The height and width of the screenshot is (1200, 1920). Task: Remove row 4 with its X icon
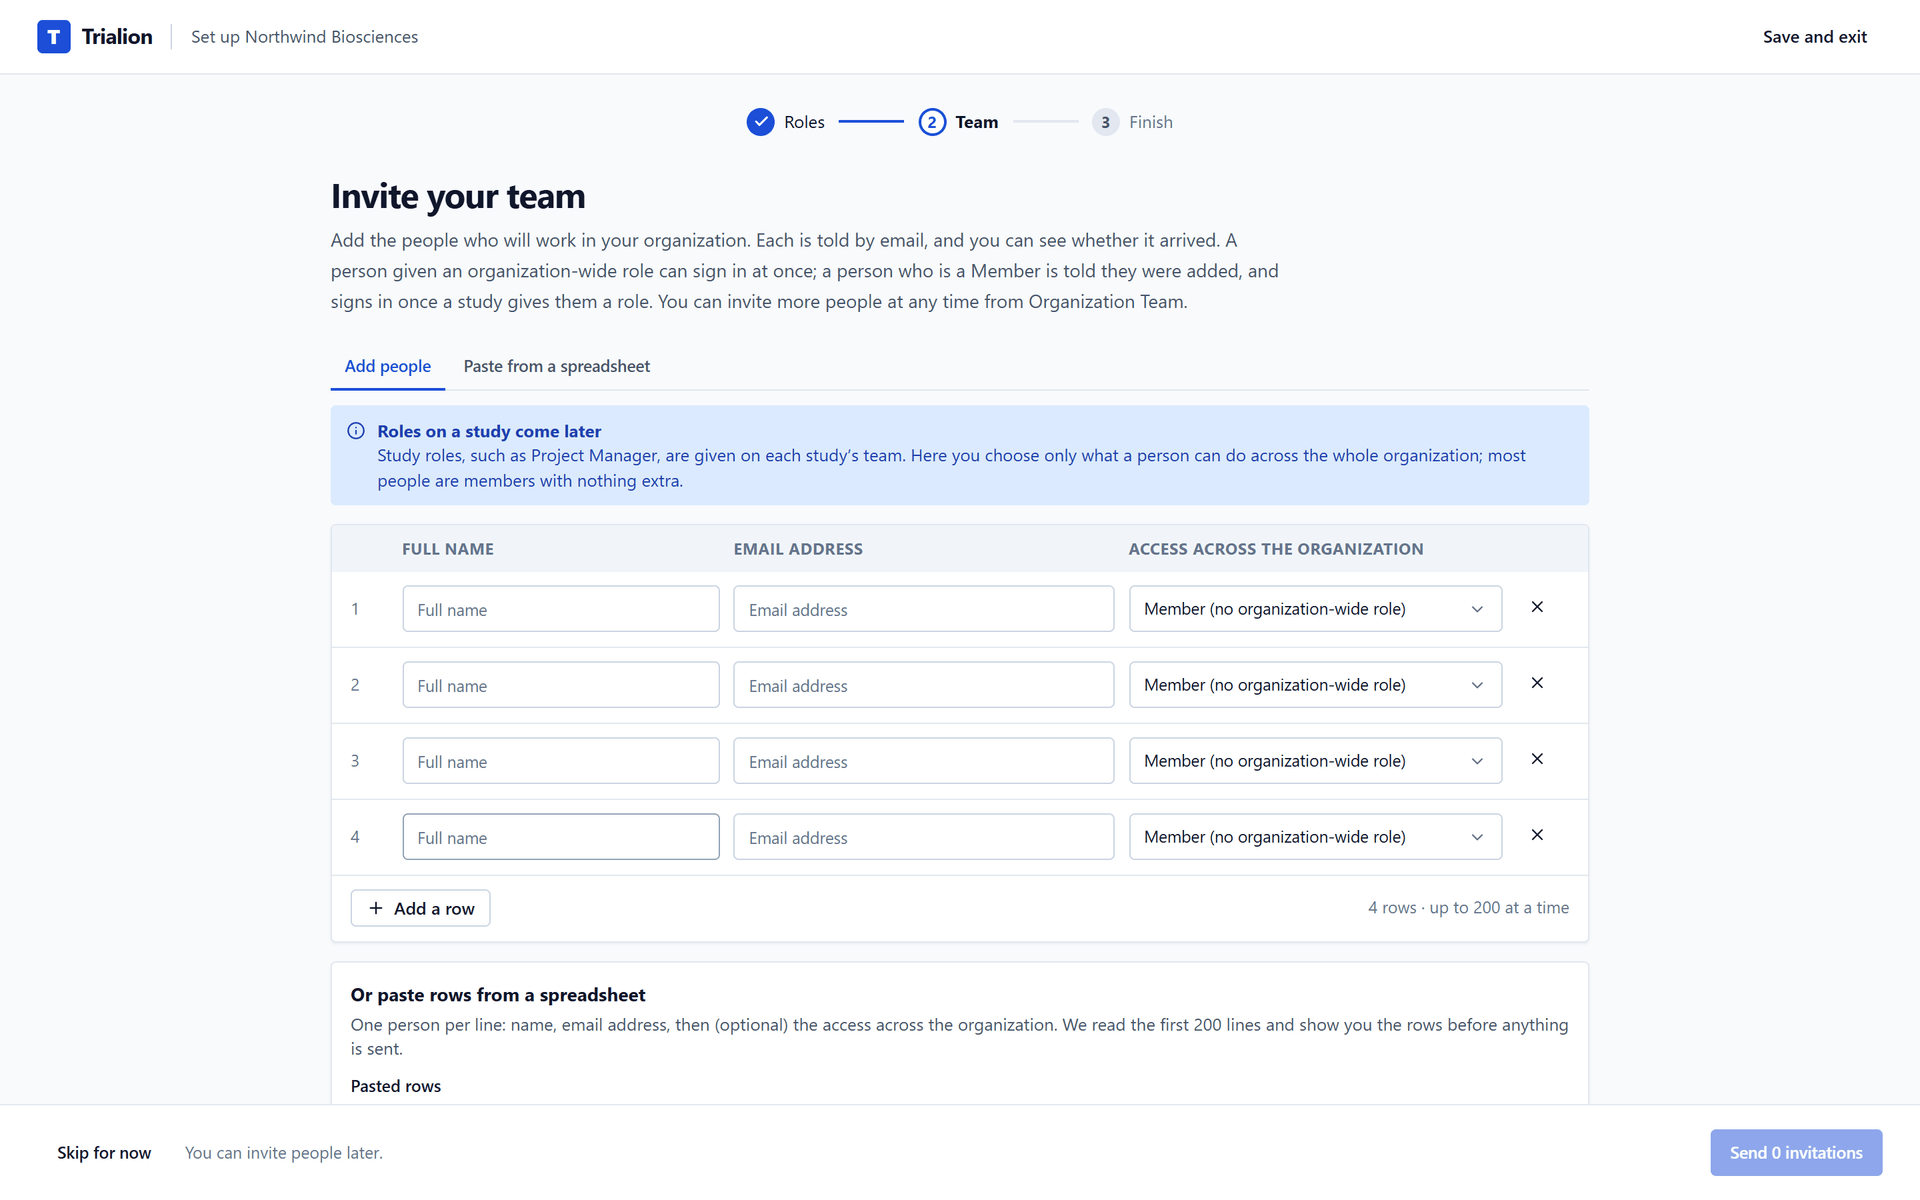pos(1537,835)
